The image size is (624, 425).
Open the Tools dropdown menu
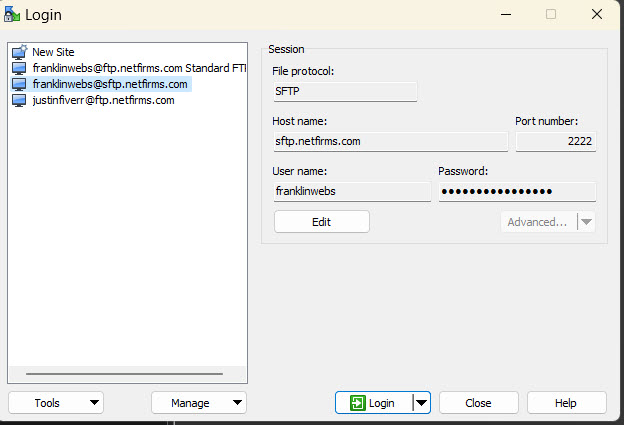[55, 403]
